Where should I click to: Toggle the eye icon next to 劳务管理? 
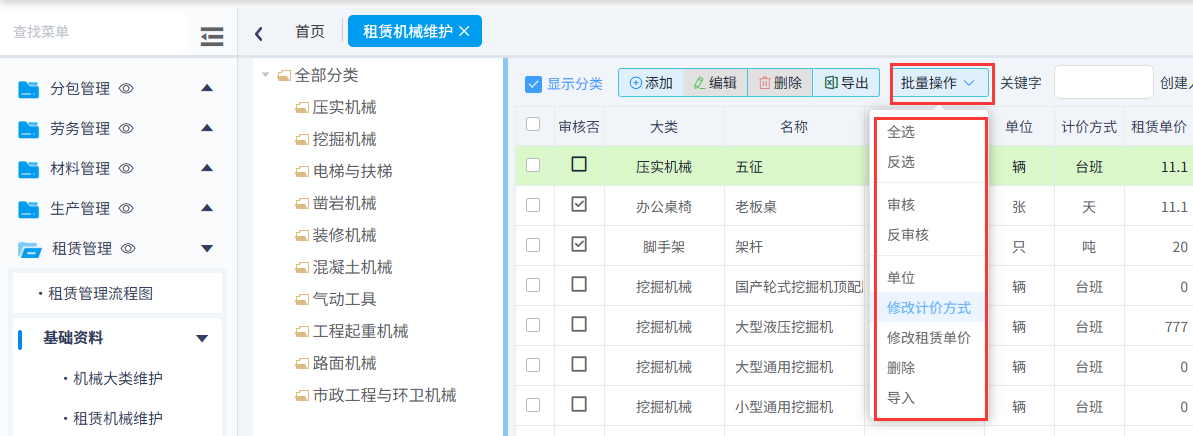tap(126, 129)
